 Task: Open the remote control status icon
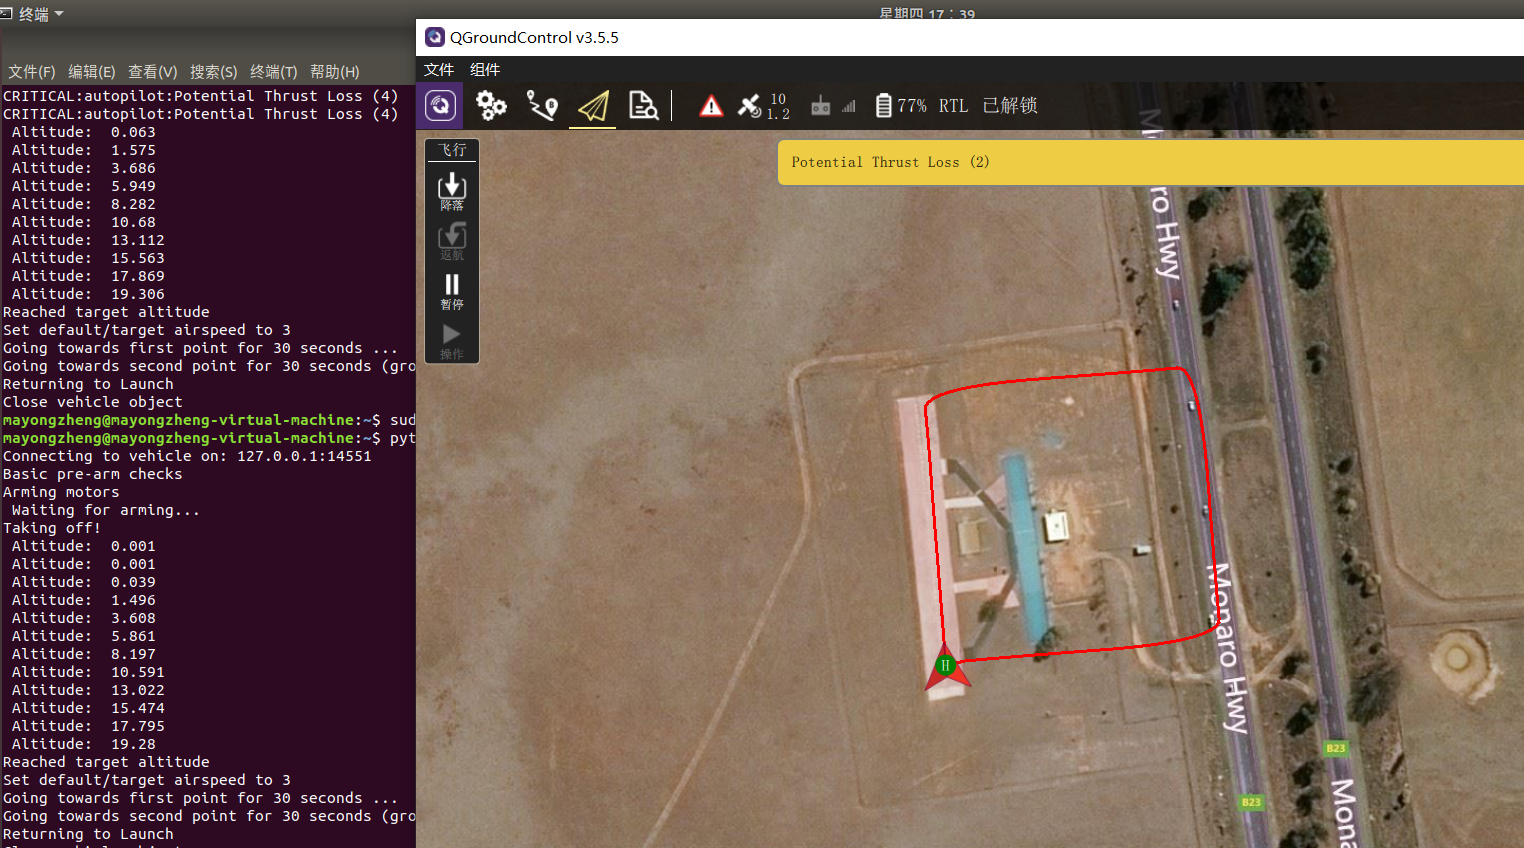pos(821,105)
